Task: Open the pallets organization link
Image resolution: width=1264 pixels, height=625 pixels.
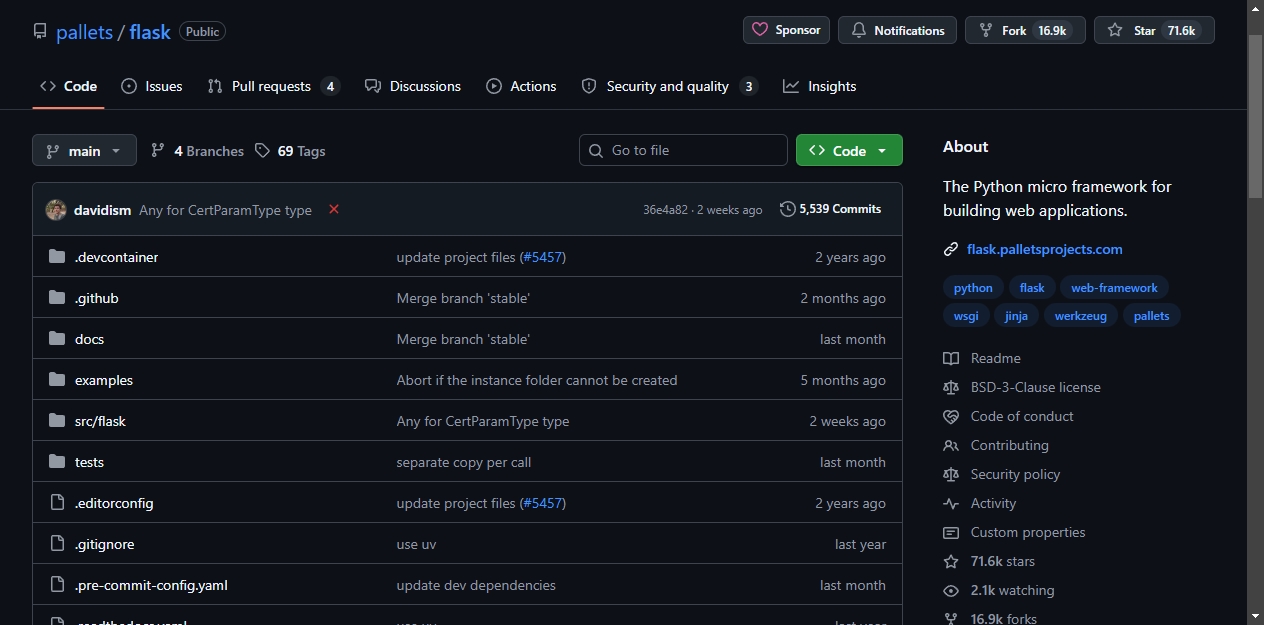Action: [84, 32]
